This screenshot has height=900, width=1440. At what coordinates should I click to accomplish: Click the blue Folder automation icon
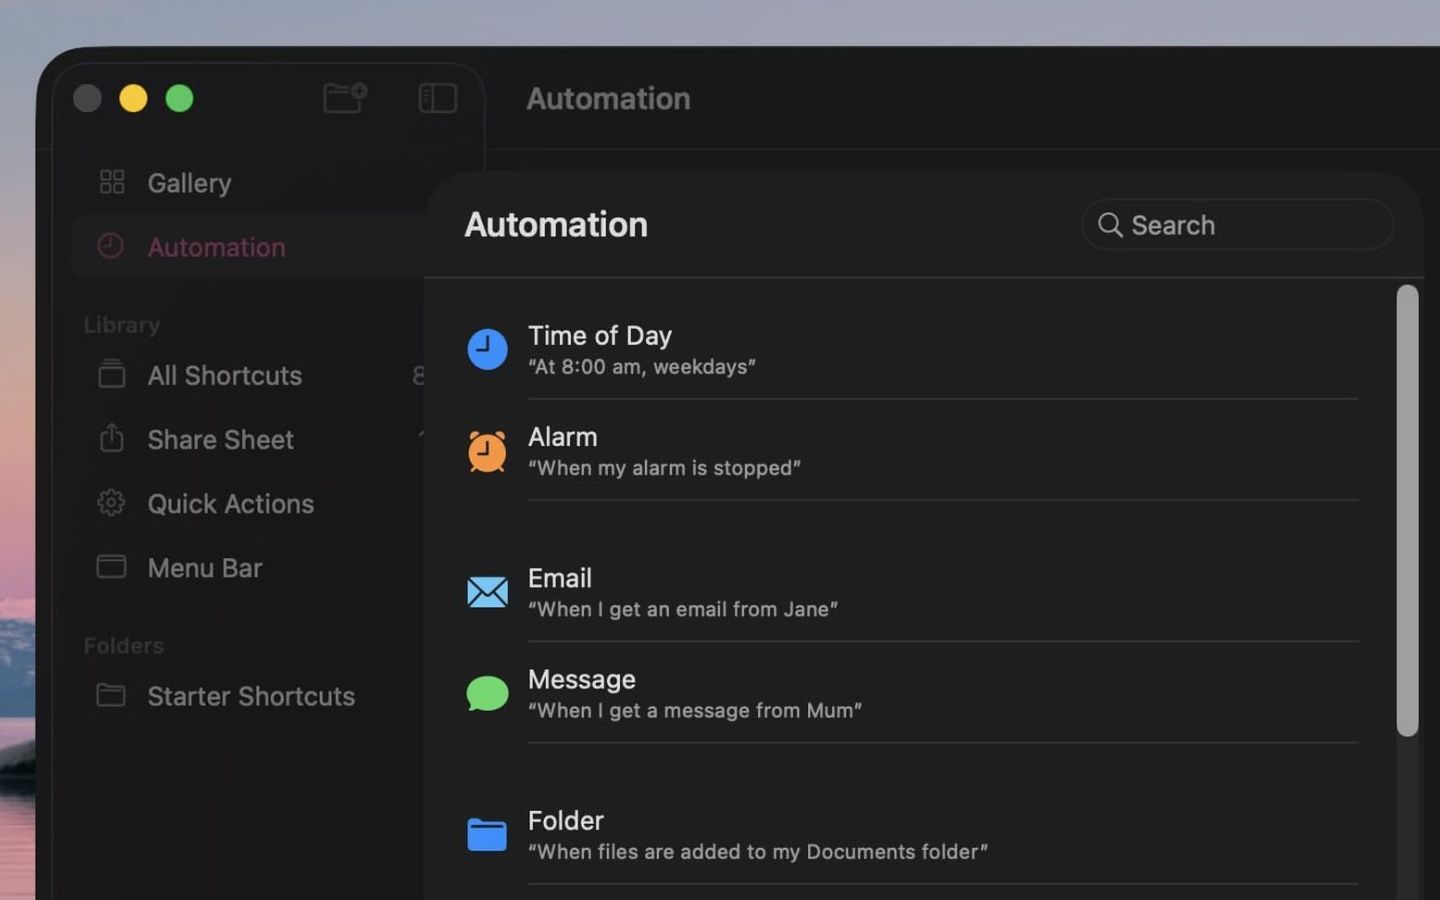487,834
